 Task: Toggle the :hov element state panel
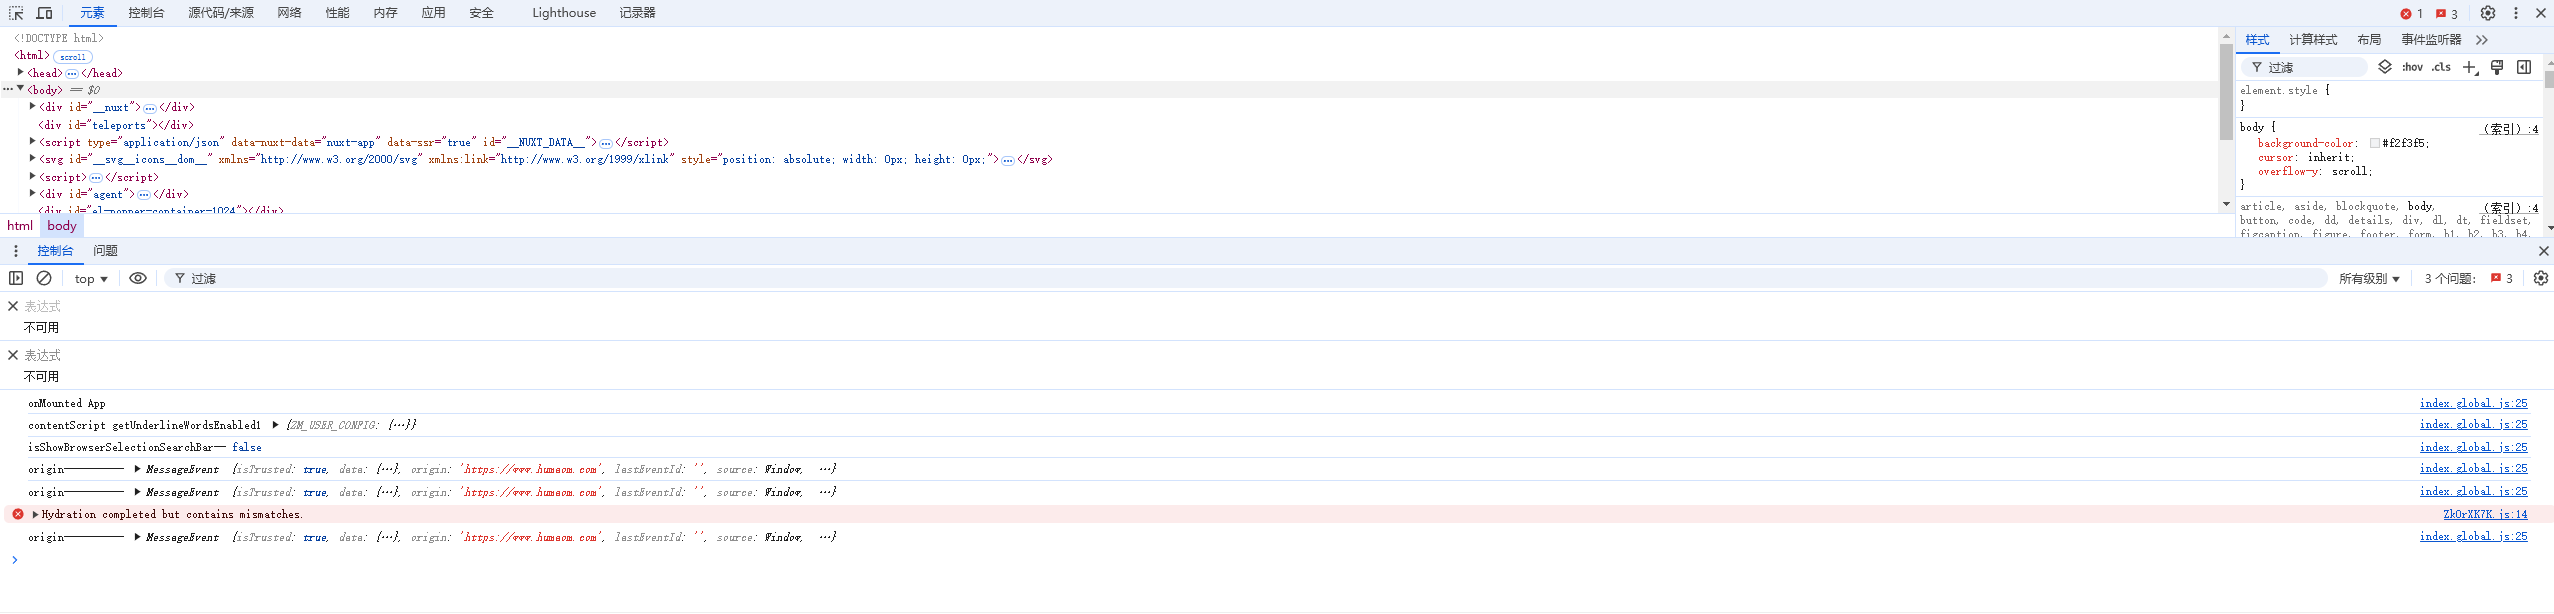pyautogui.click(x=2412, y=67)
